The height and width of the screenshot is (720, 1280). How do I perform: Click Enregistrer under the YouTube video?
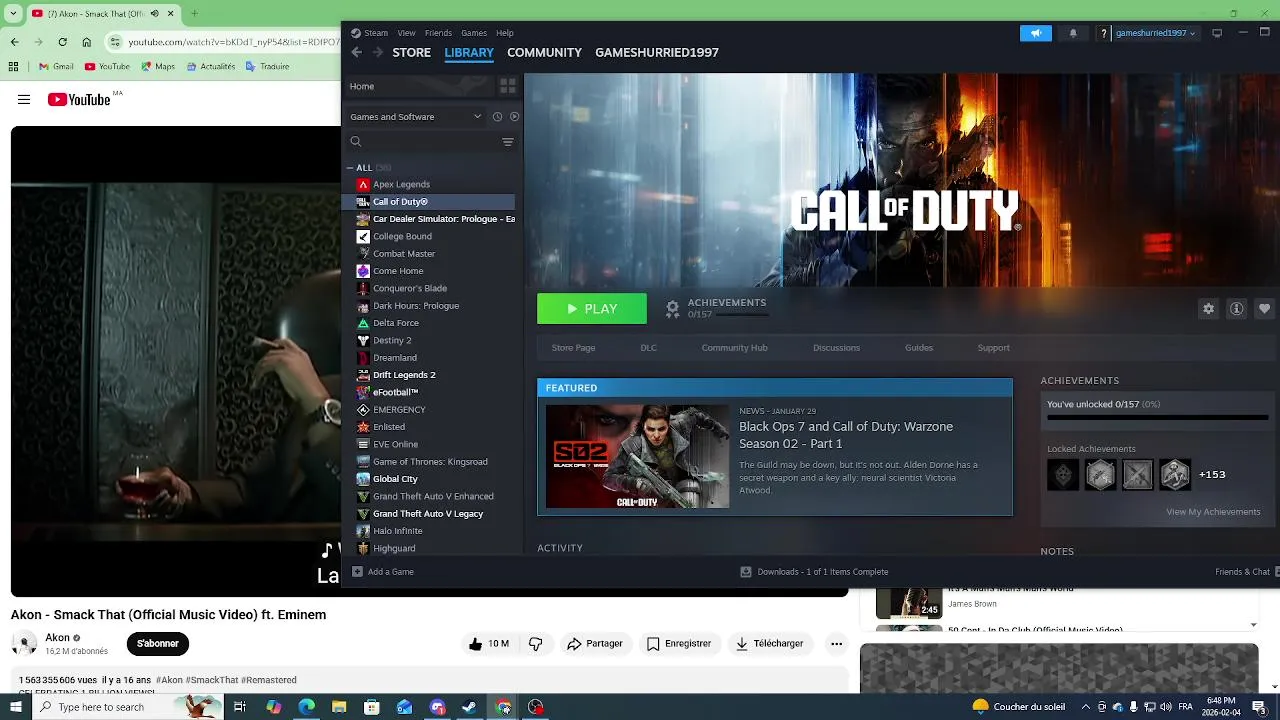tap(678, 644)
